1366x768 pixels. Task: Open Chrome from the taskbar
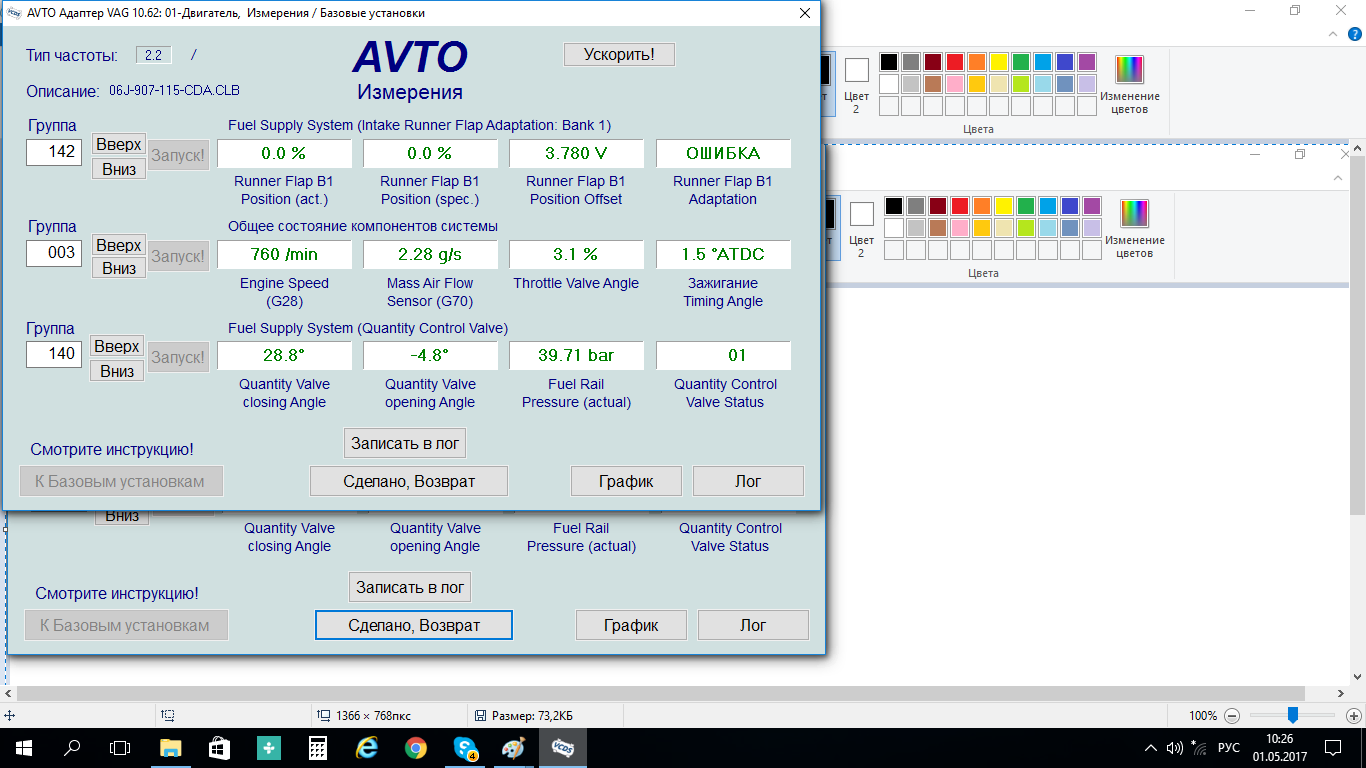(416, 747)
